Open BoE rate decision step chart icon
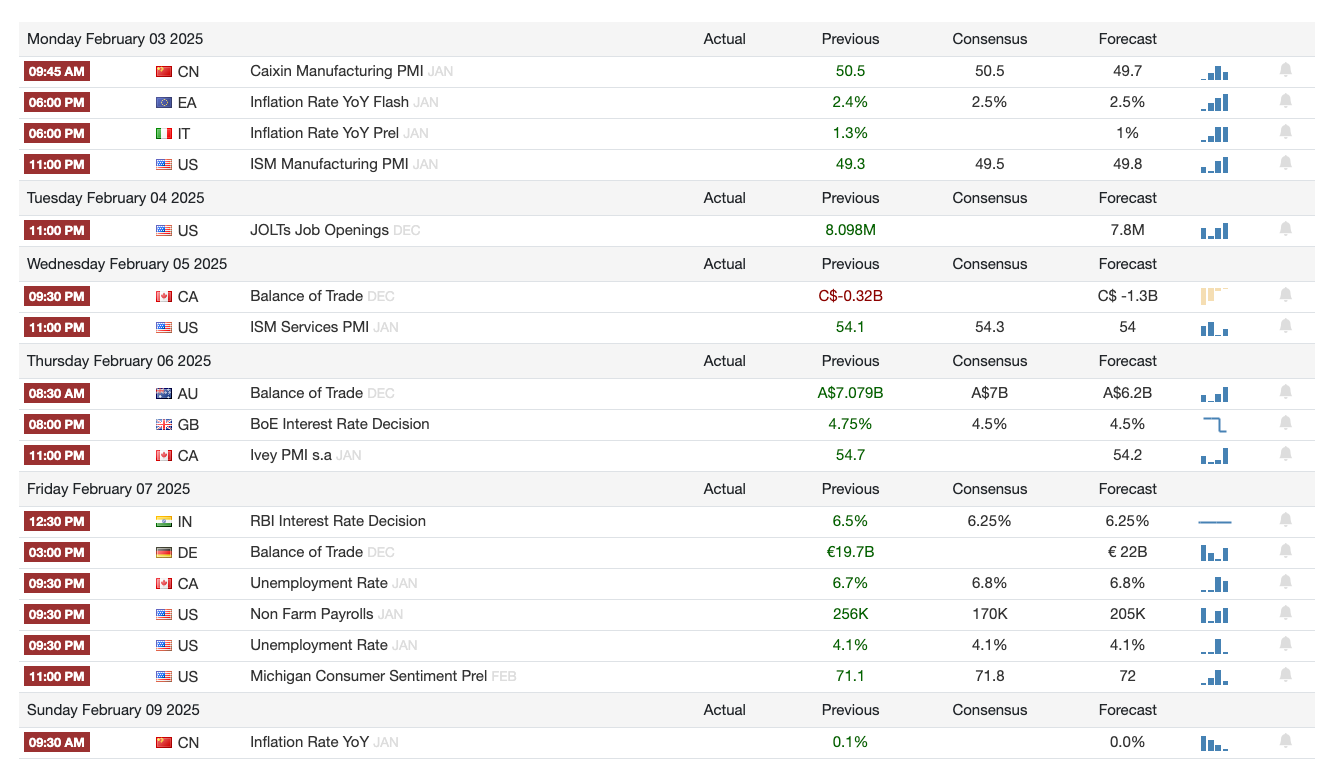 tap(1214, 424)
